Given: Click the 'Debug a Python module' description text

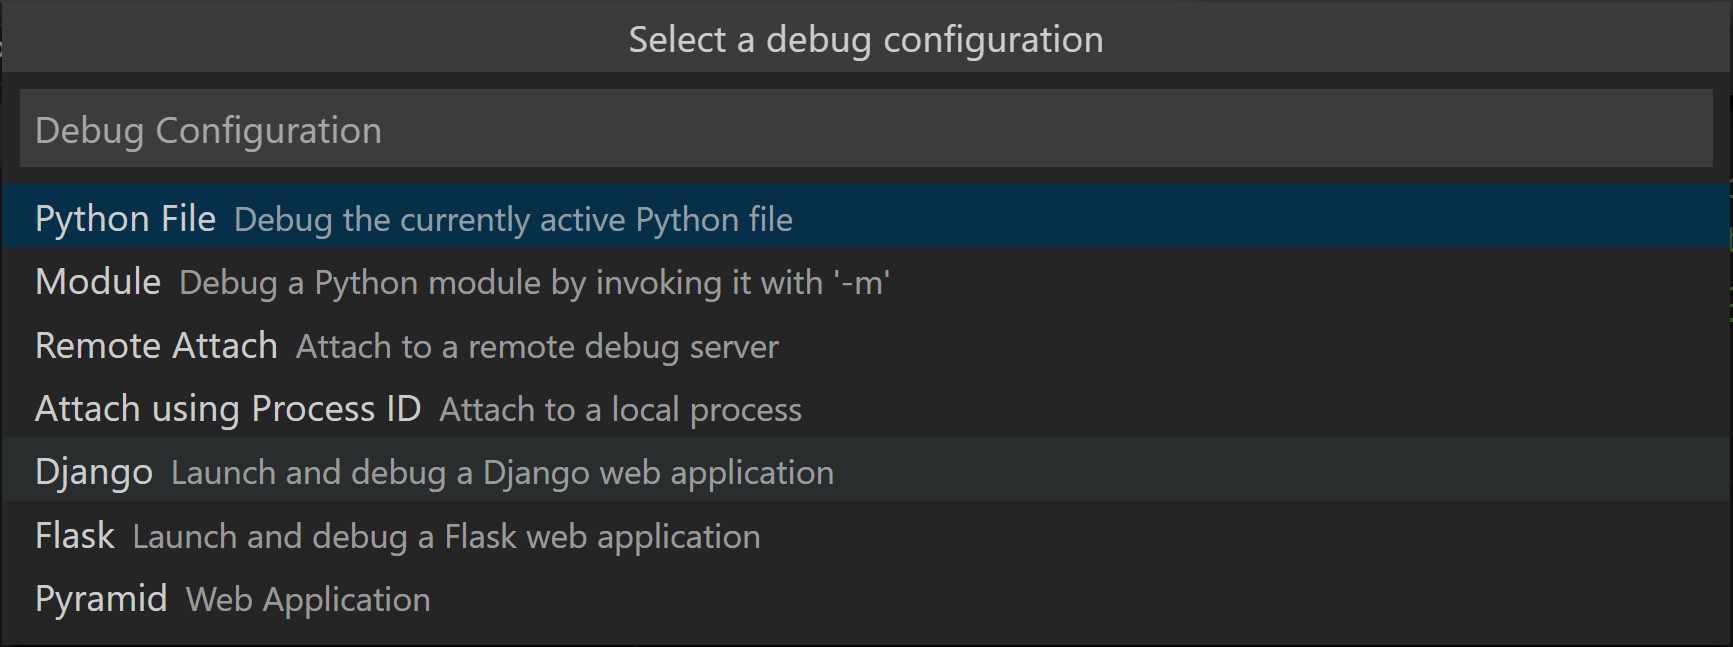Looking at the screenshot, I should coord(536,282).
